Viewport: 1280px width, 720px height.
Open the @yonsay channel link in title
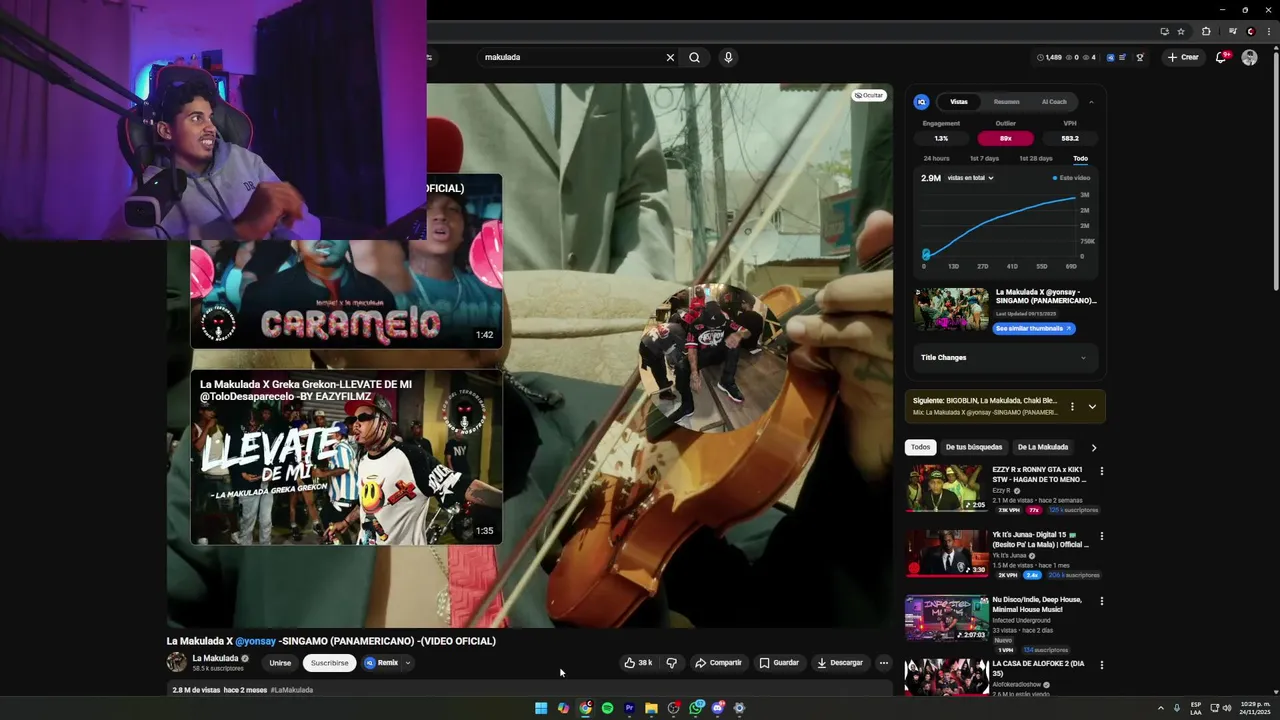point(255,641)
